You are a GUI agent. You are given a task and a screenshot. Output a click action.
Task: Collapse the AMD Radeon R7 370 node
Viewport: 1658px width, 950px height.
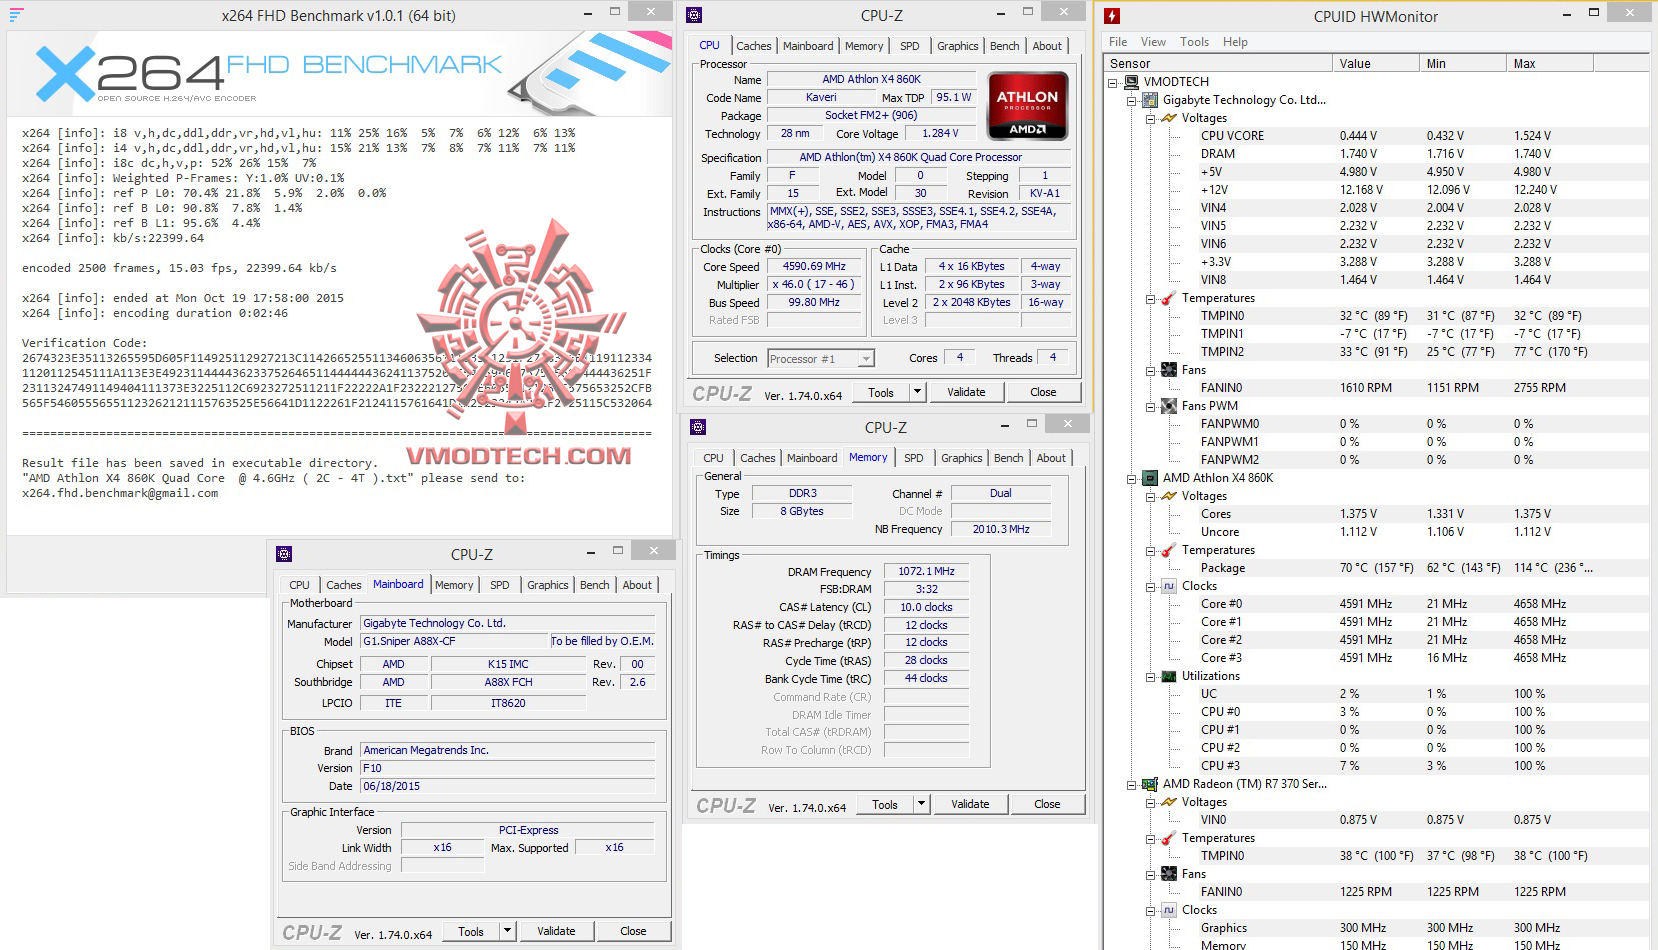tap(1132, 784)
